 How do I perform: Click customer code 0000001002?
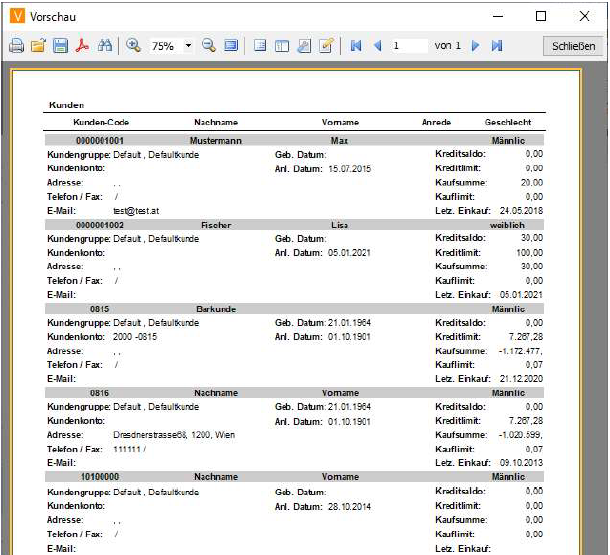point(100,225)
